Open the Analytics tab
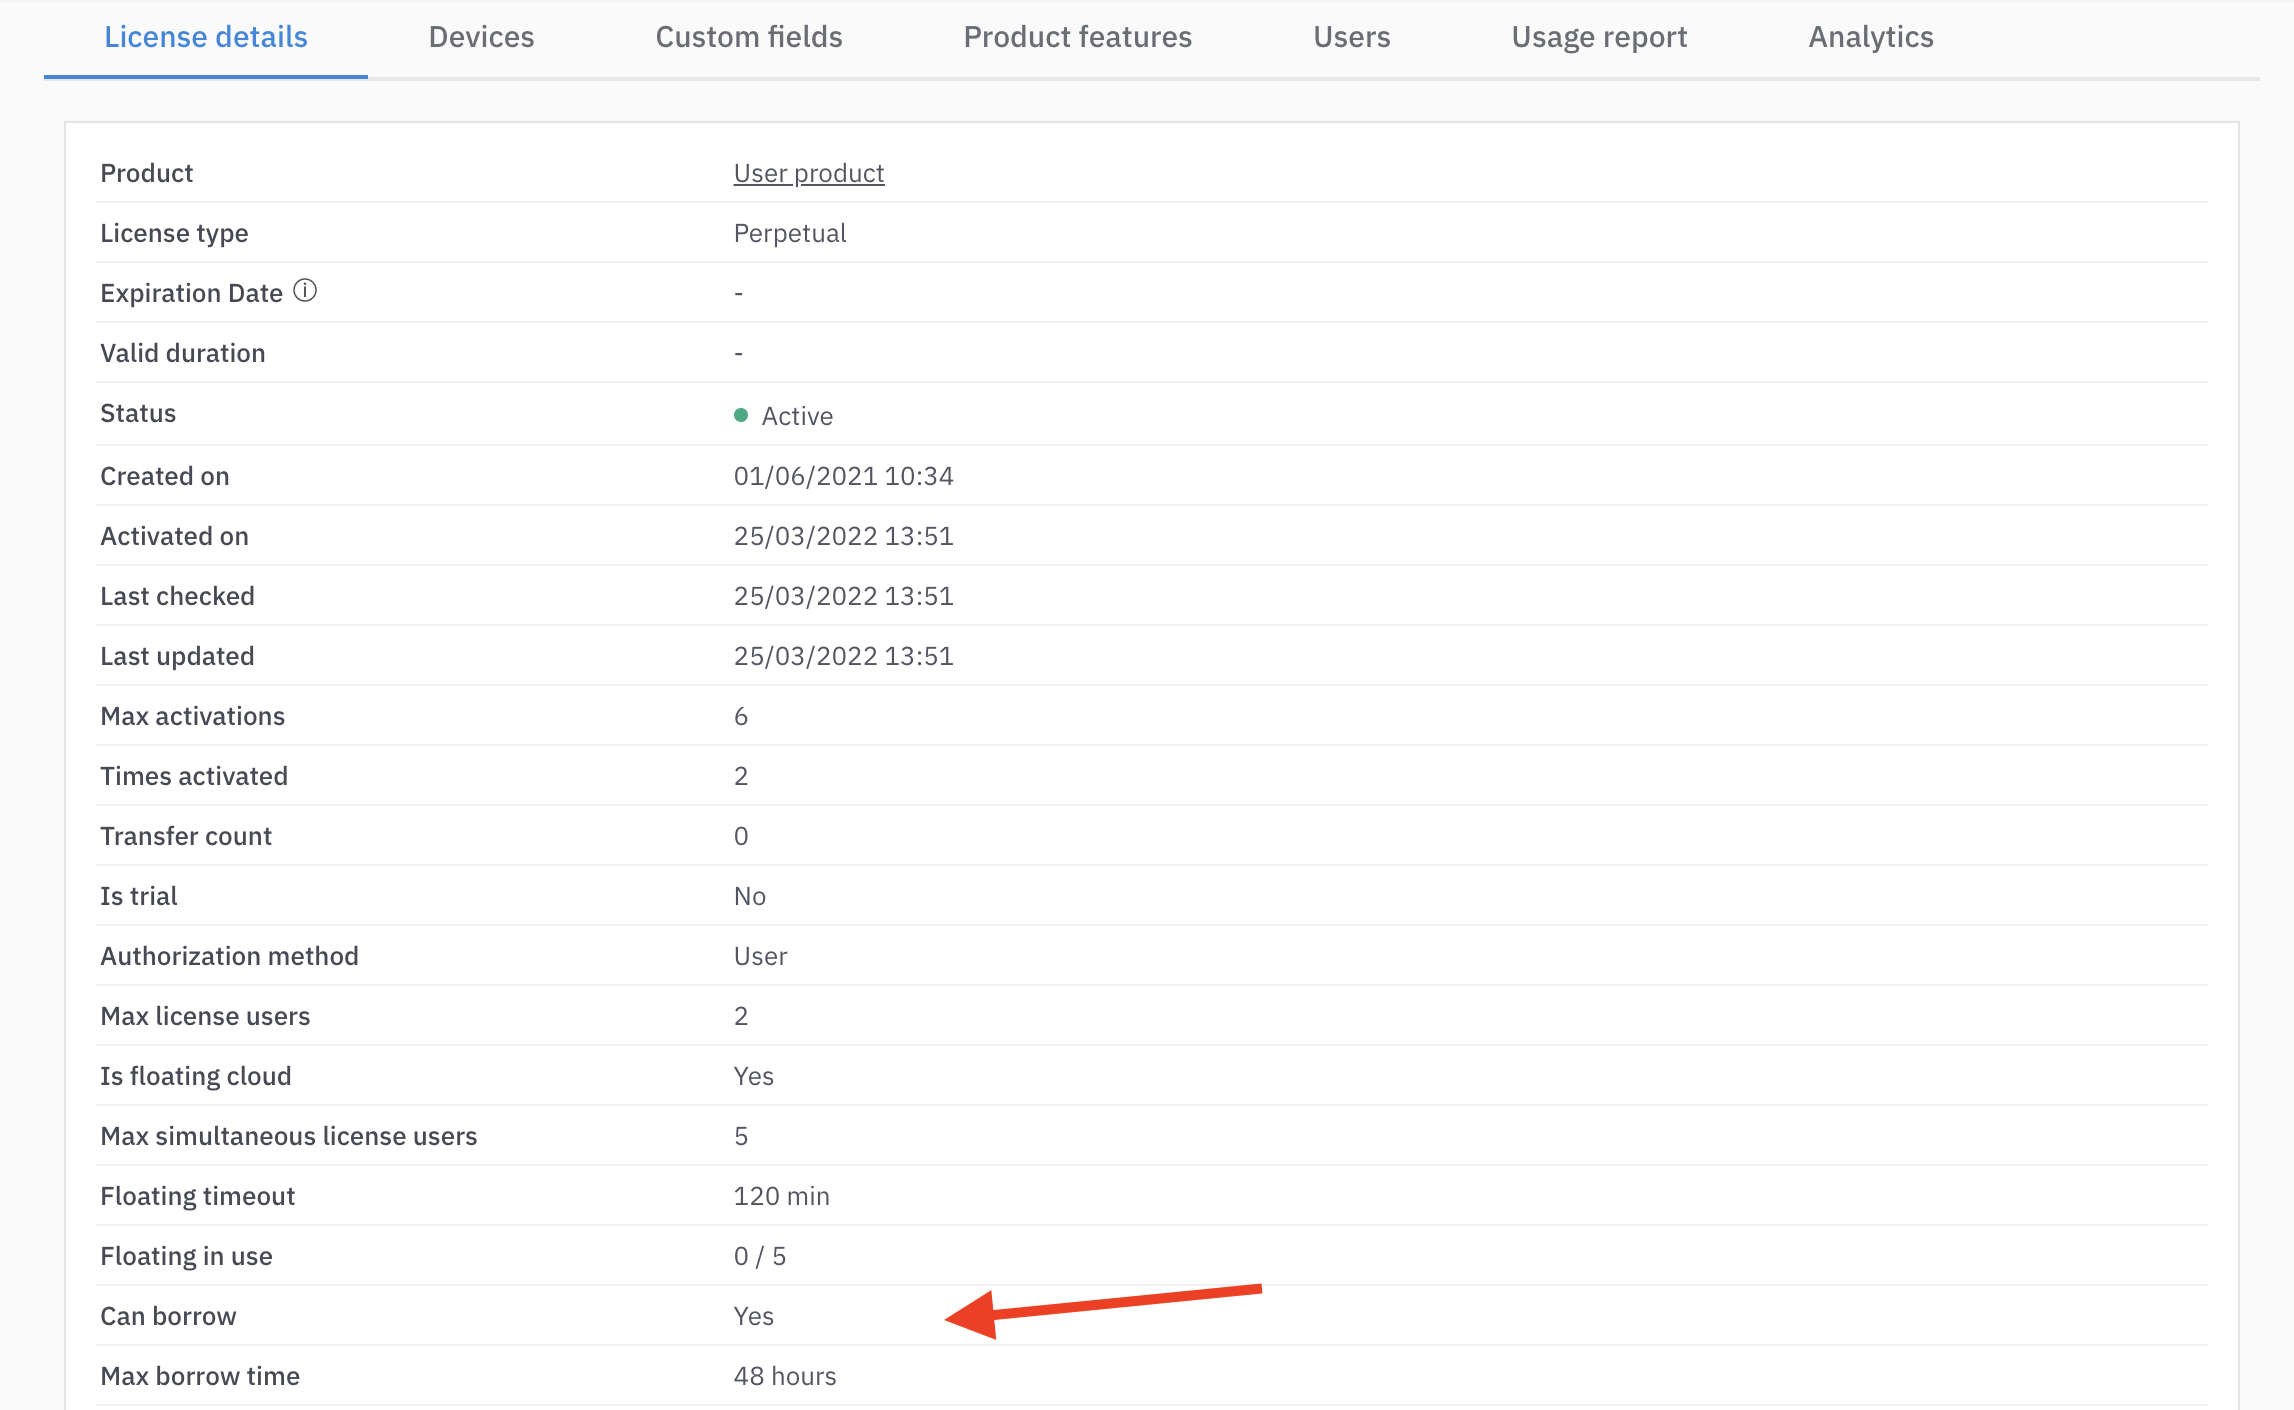The width and height of the screenshot is (2294, 1410). (1870, 37)
